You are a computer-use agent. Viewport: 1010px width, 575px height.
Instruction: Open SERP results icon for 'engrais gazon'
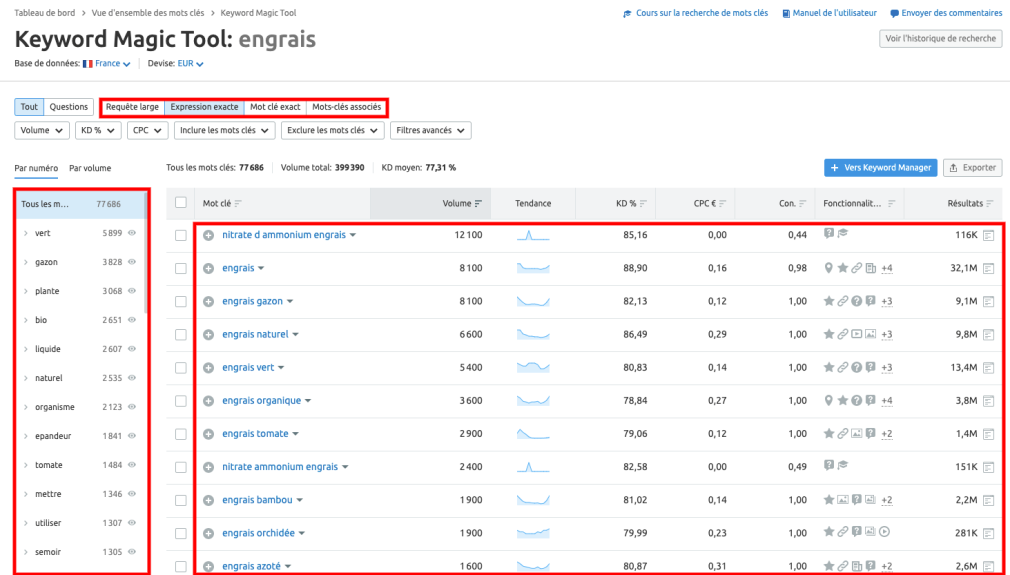click(x=989, y=302)
